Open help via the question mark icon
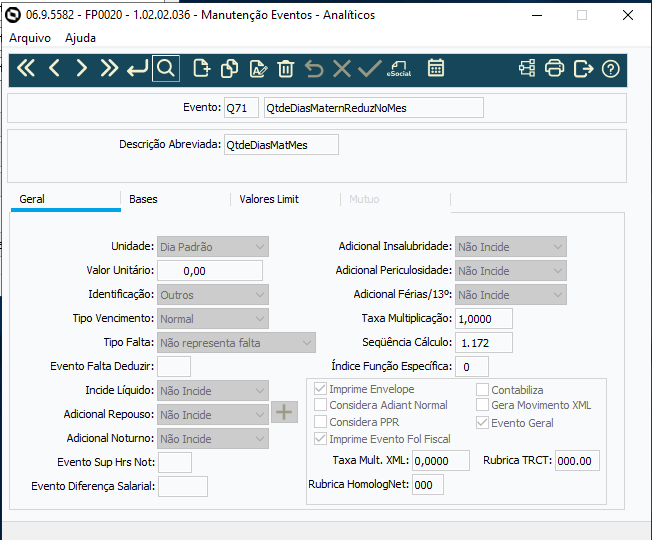 click(x=610, y=69)
